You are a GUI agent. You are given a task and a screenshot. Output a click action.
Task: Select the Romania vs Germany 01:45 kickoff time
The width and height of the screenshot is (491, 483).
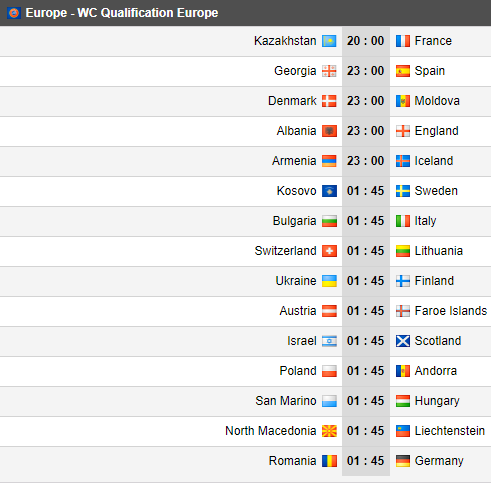366,461
